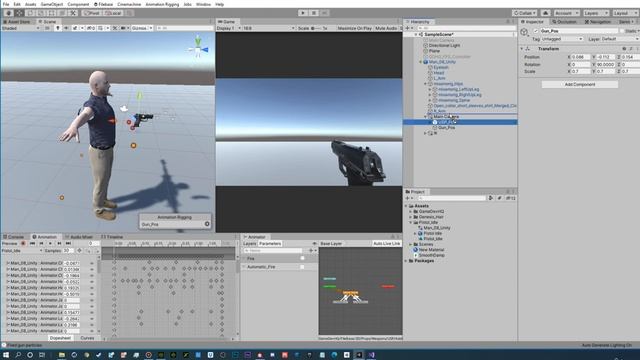Enable the animation Record button
This screenshot has width=640, height=360.
pyautogui.click(x=23, y=244)
